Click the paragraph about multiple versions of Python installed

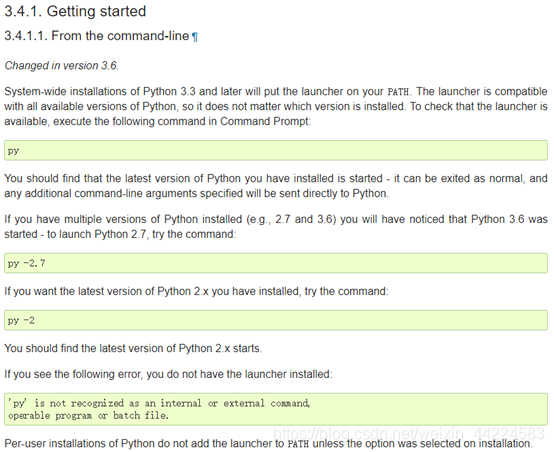tap(276, 227)
